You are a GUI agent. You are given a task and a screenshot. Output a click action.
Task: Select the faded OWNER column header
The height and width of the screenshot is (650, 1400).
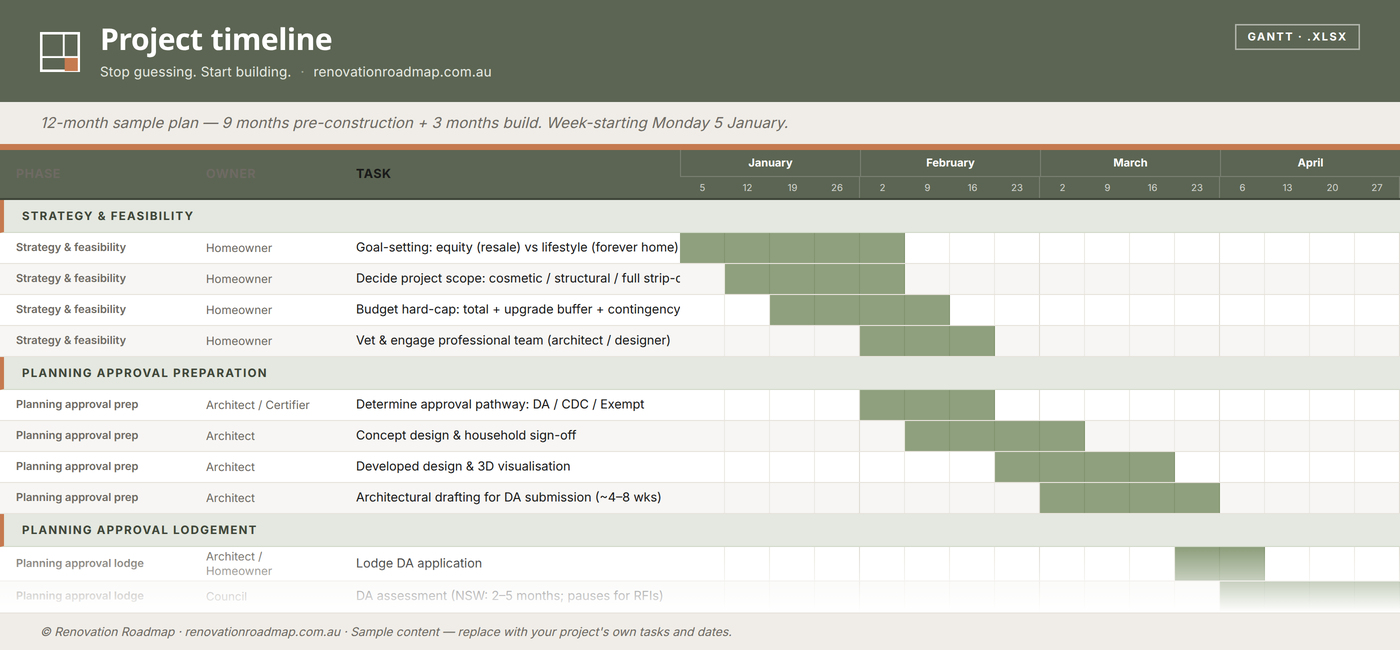coord(231,173)
